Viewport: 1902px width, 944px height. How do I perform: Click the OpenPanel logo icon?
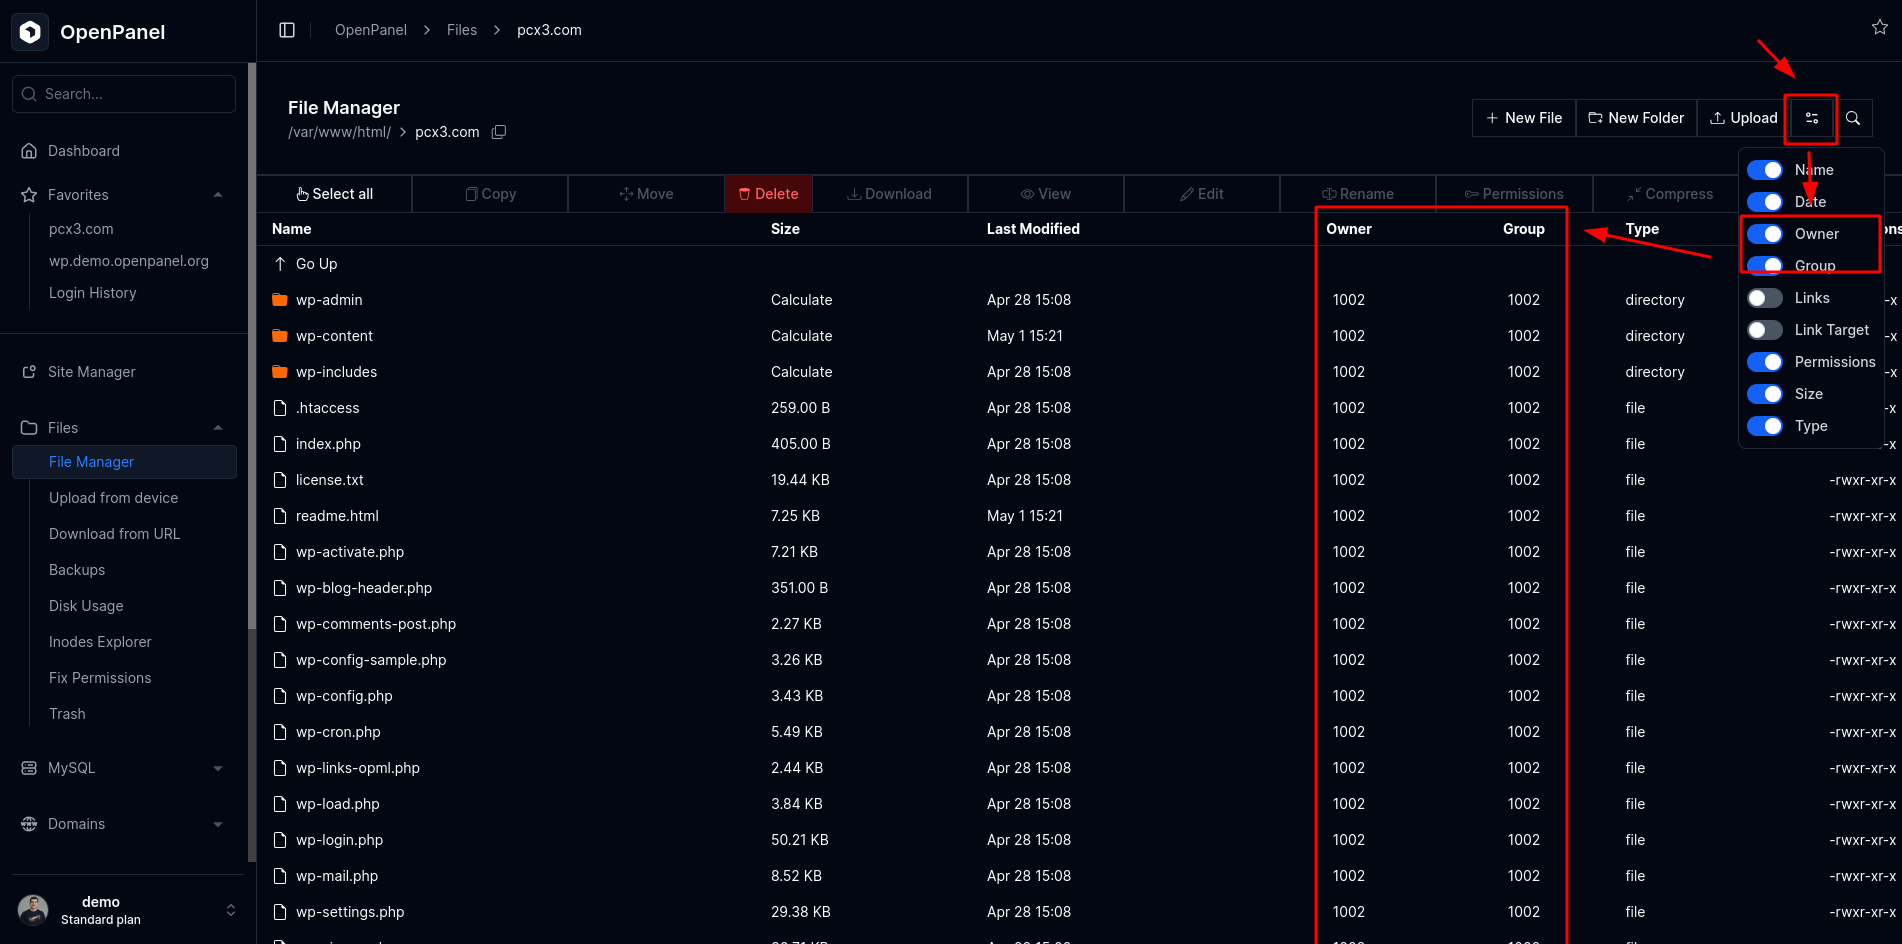(x=30, y=32)
